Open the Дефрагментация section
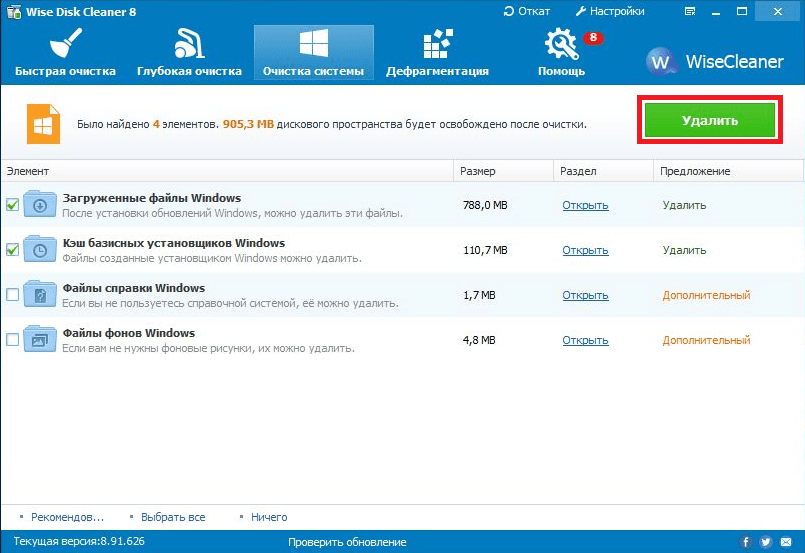 pyautogui.click(x=438, y=53)
